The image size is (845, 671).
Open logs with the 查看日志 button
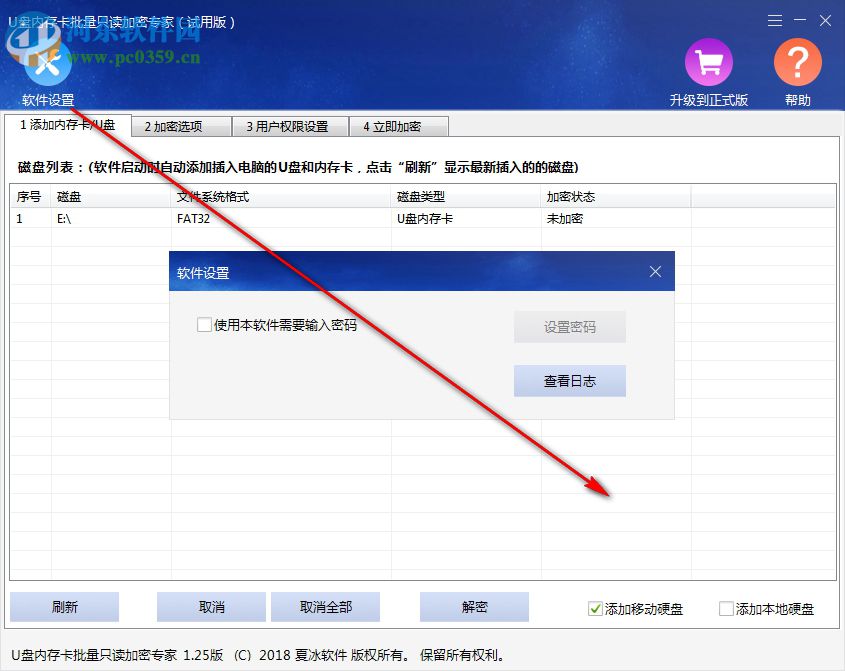click(x=569, y=381)
